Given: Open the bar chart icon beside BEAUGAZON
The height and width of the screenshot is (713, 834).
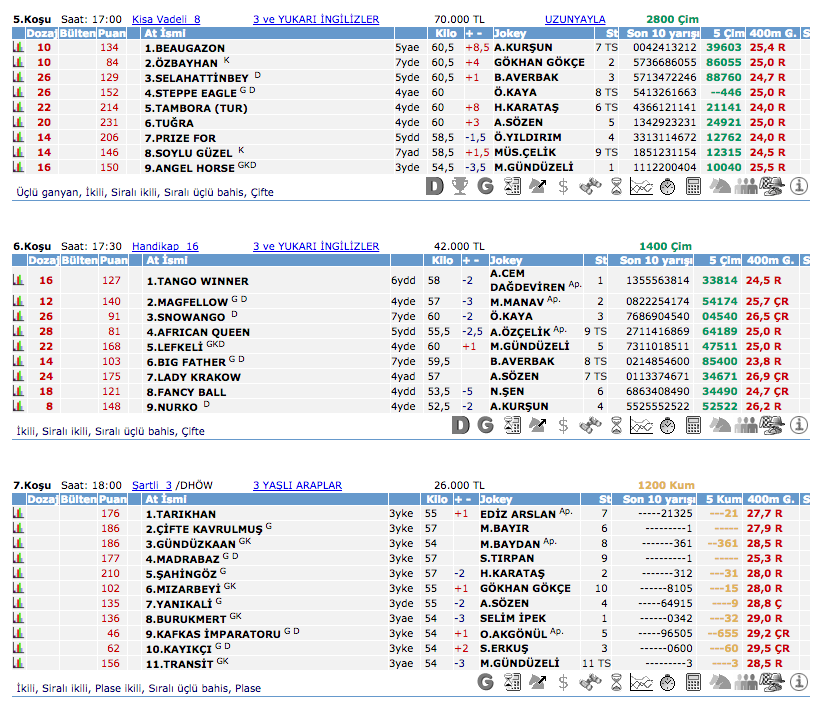Looking at the screenshot, I should 18,48.
